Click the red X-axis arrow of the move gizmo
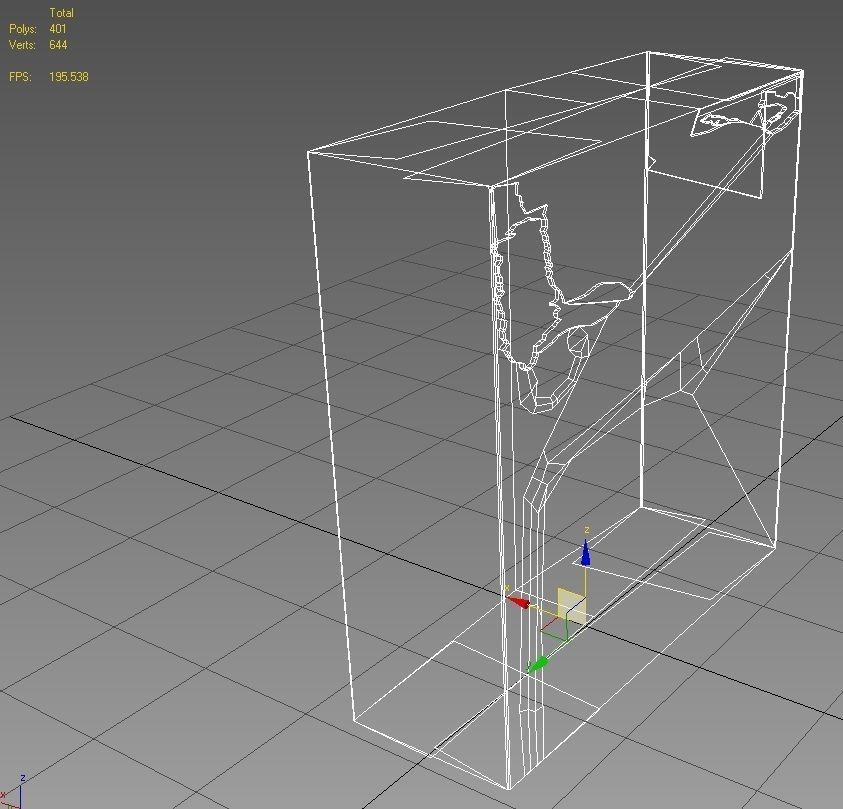Viewport: 843px width, 809px height. (518, 602)
